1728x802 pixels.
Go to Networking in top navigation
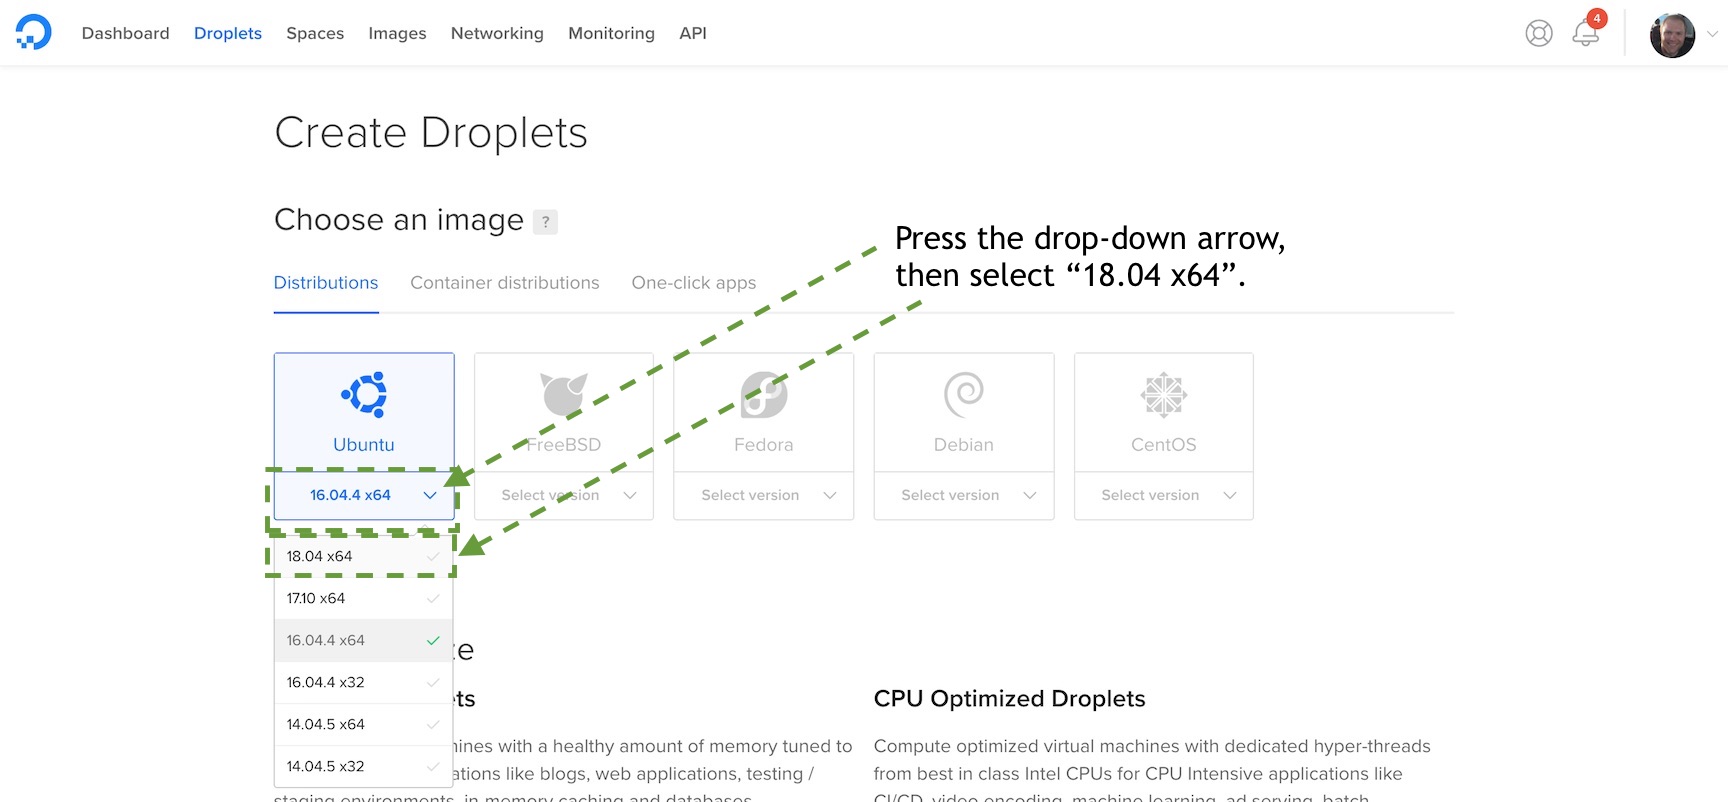(497, 33)
